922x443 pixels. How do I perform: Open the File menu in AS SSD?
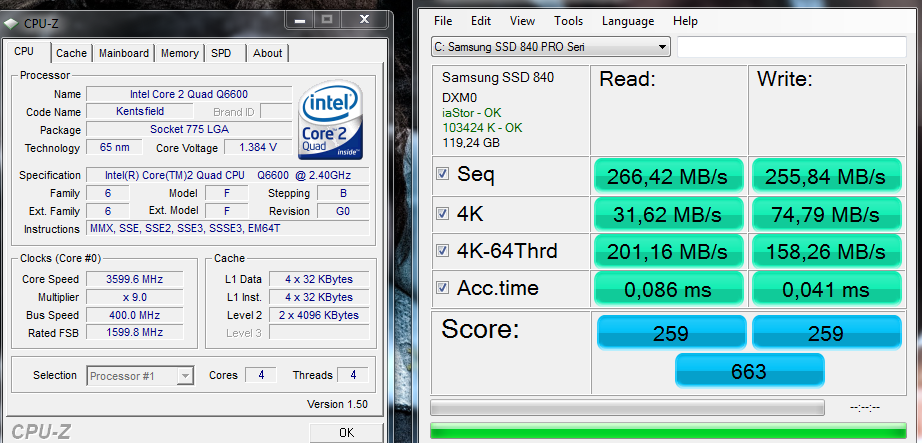tap(443, 21)
